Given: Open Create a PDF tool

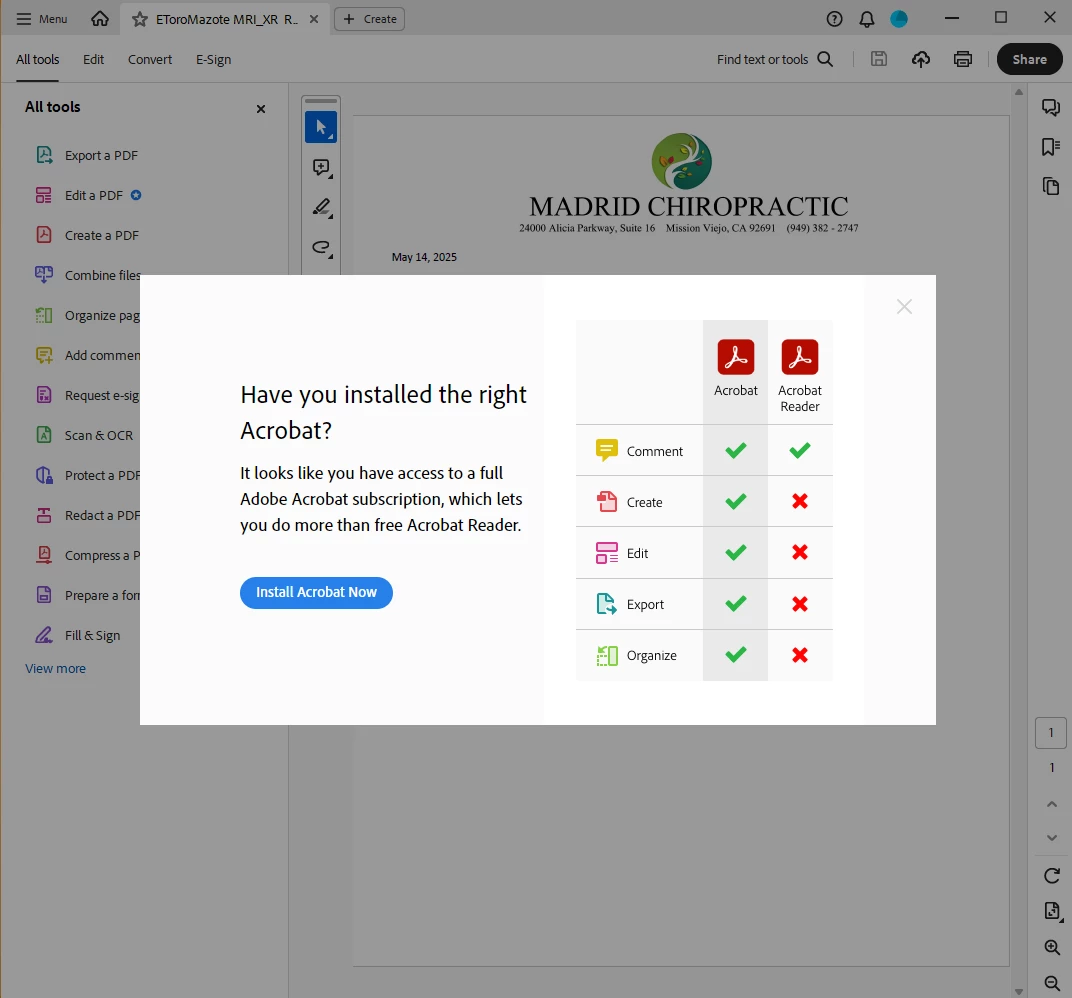Looking at the screenshot, I should click(x=87, y=235).
